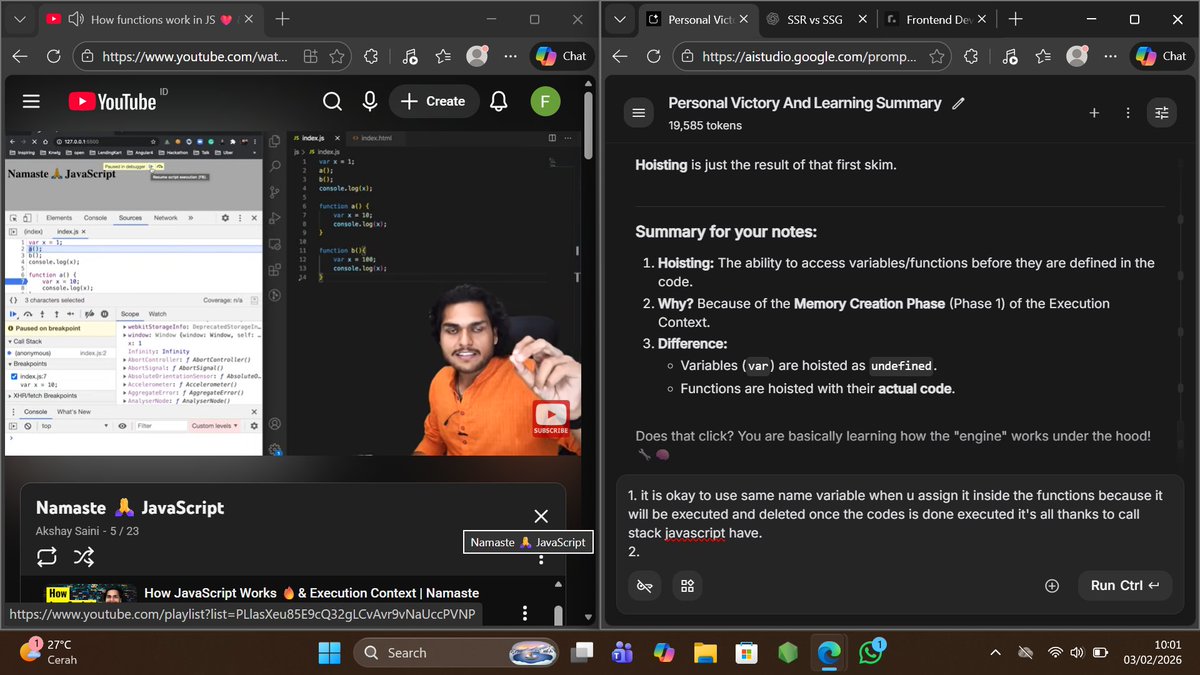
Task: Click the YouTube video player area
Action: pos(292,292)
